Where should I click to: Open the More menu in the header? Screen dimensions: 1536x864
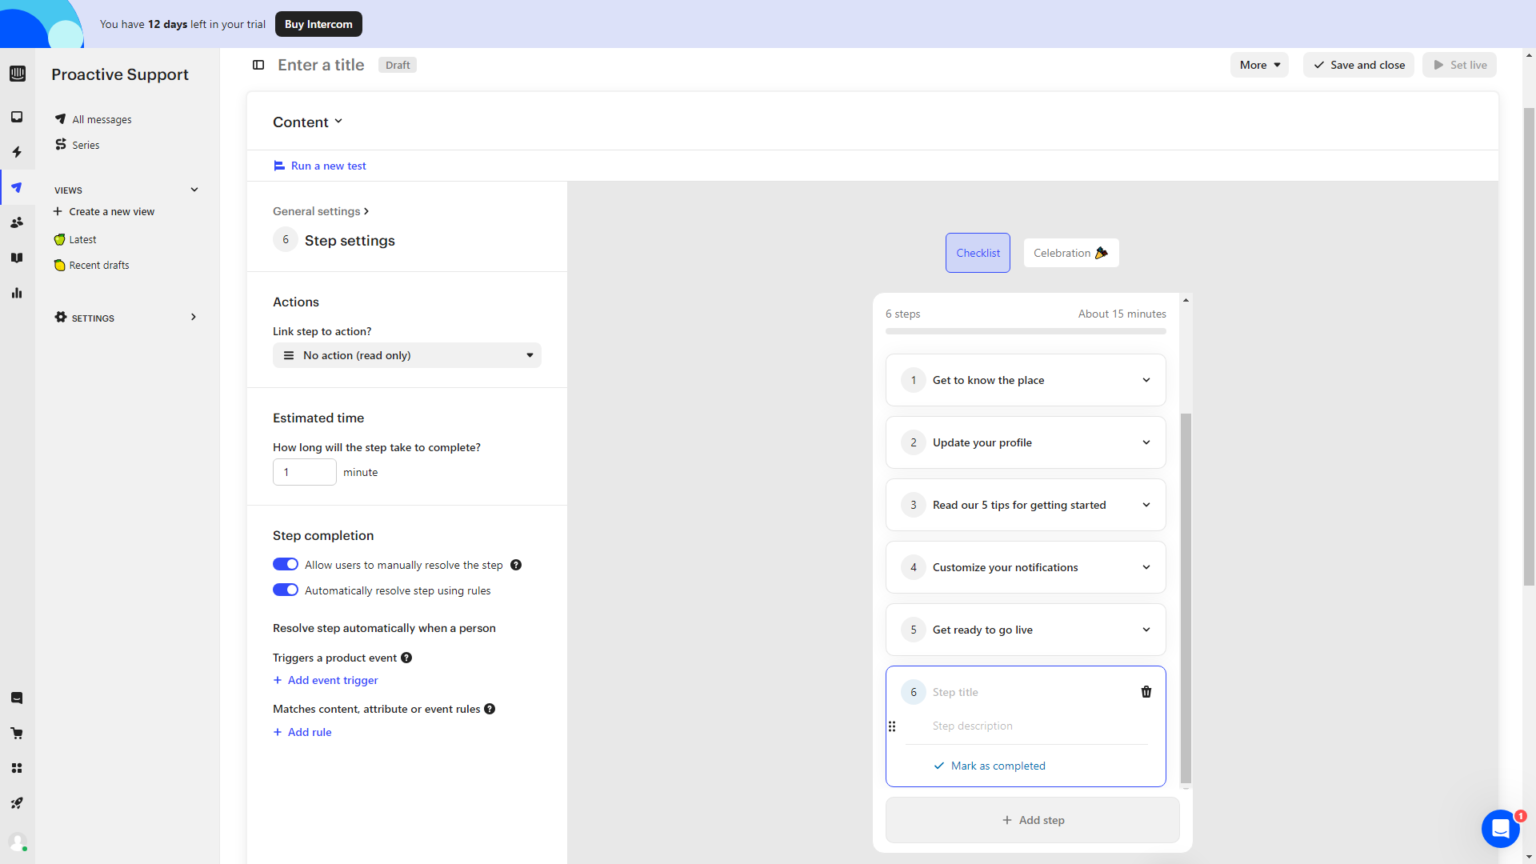1259,64
